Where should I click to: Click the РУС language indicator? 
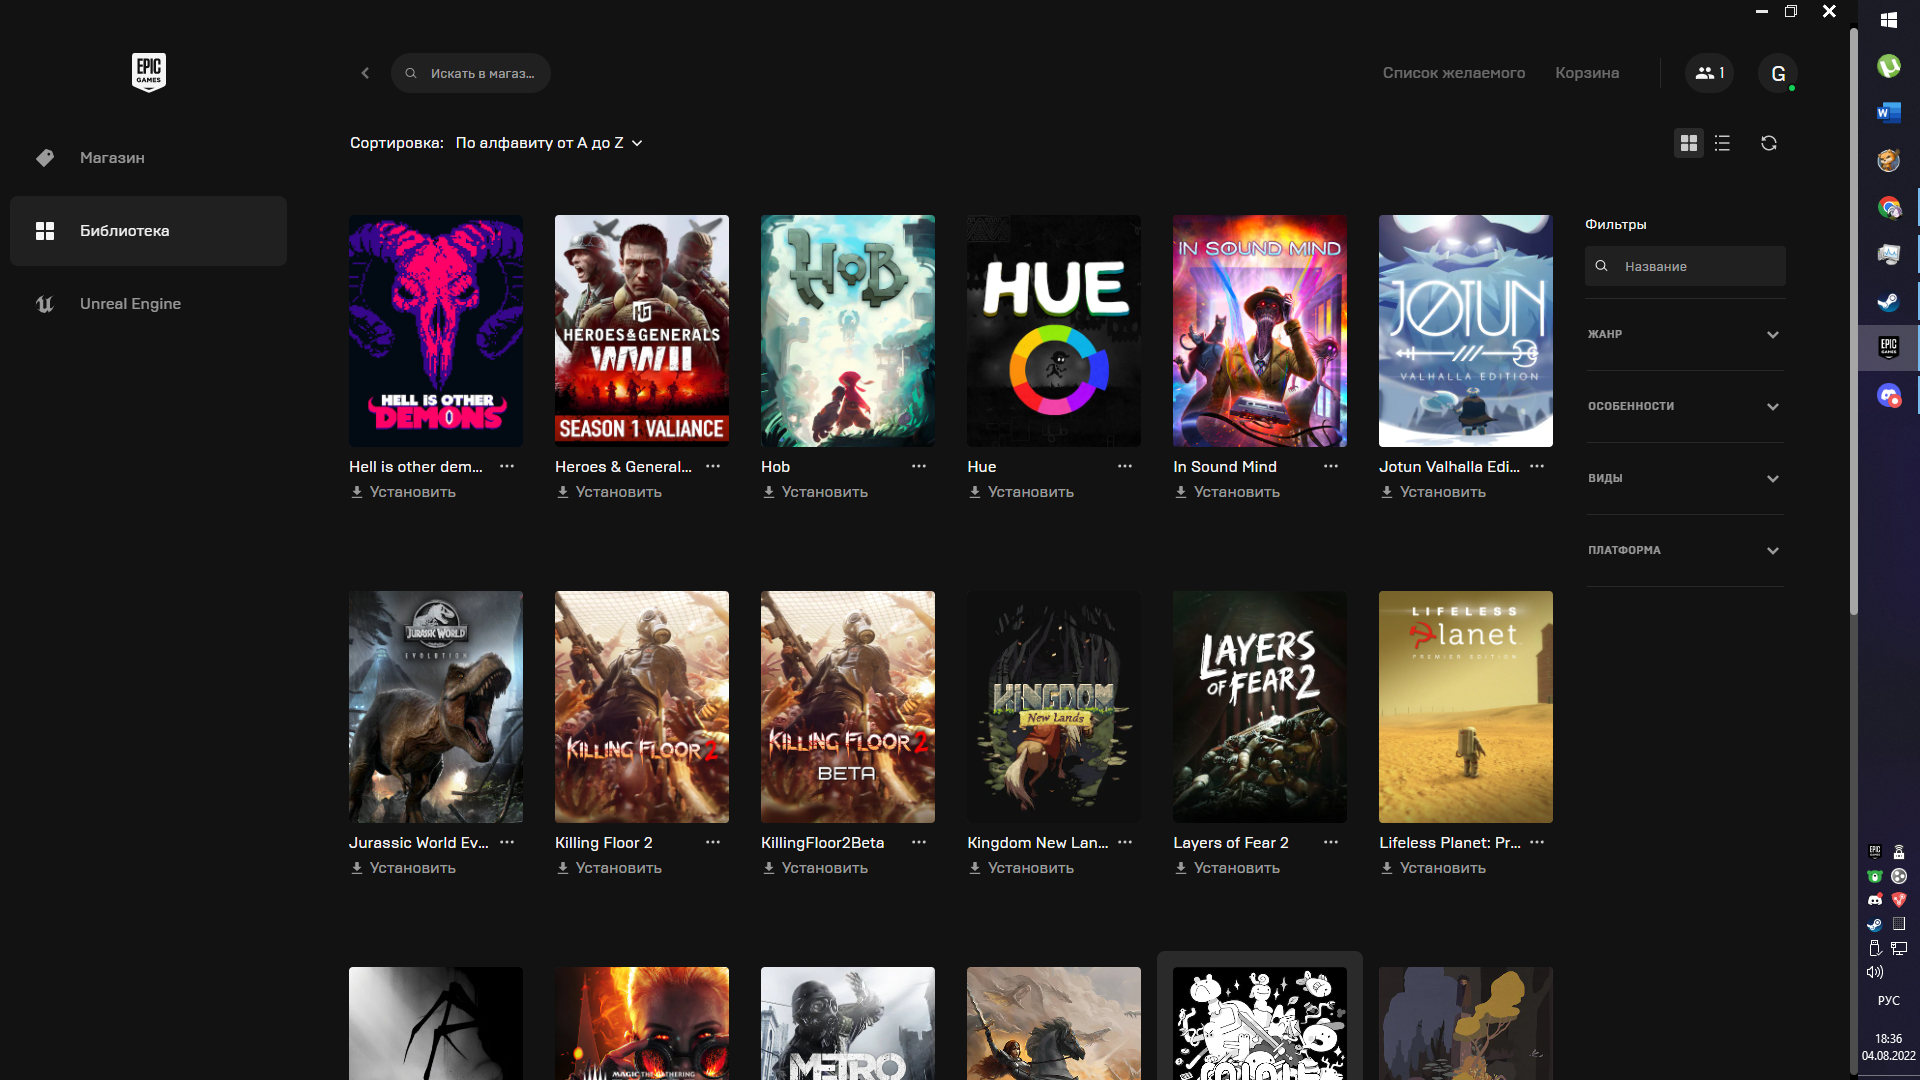coord(1889,1001)
